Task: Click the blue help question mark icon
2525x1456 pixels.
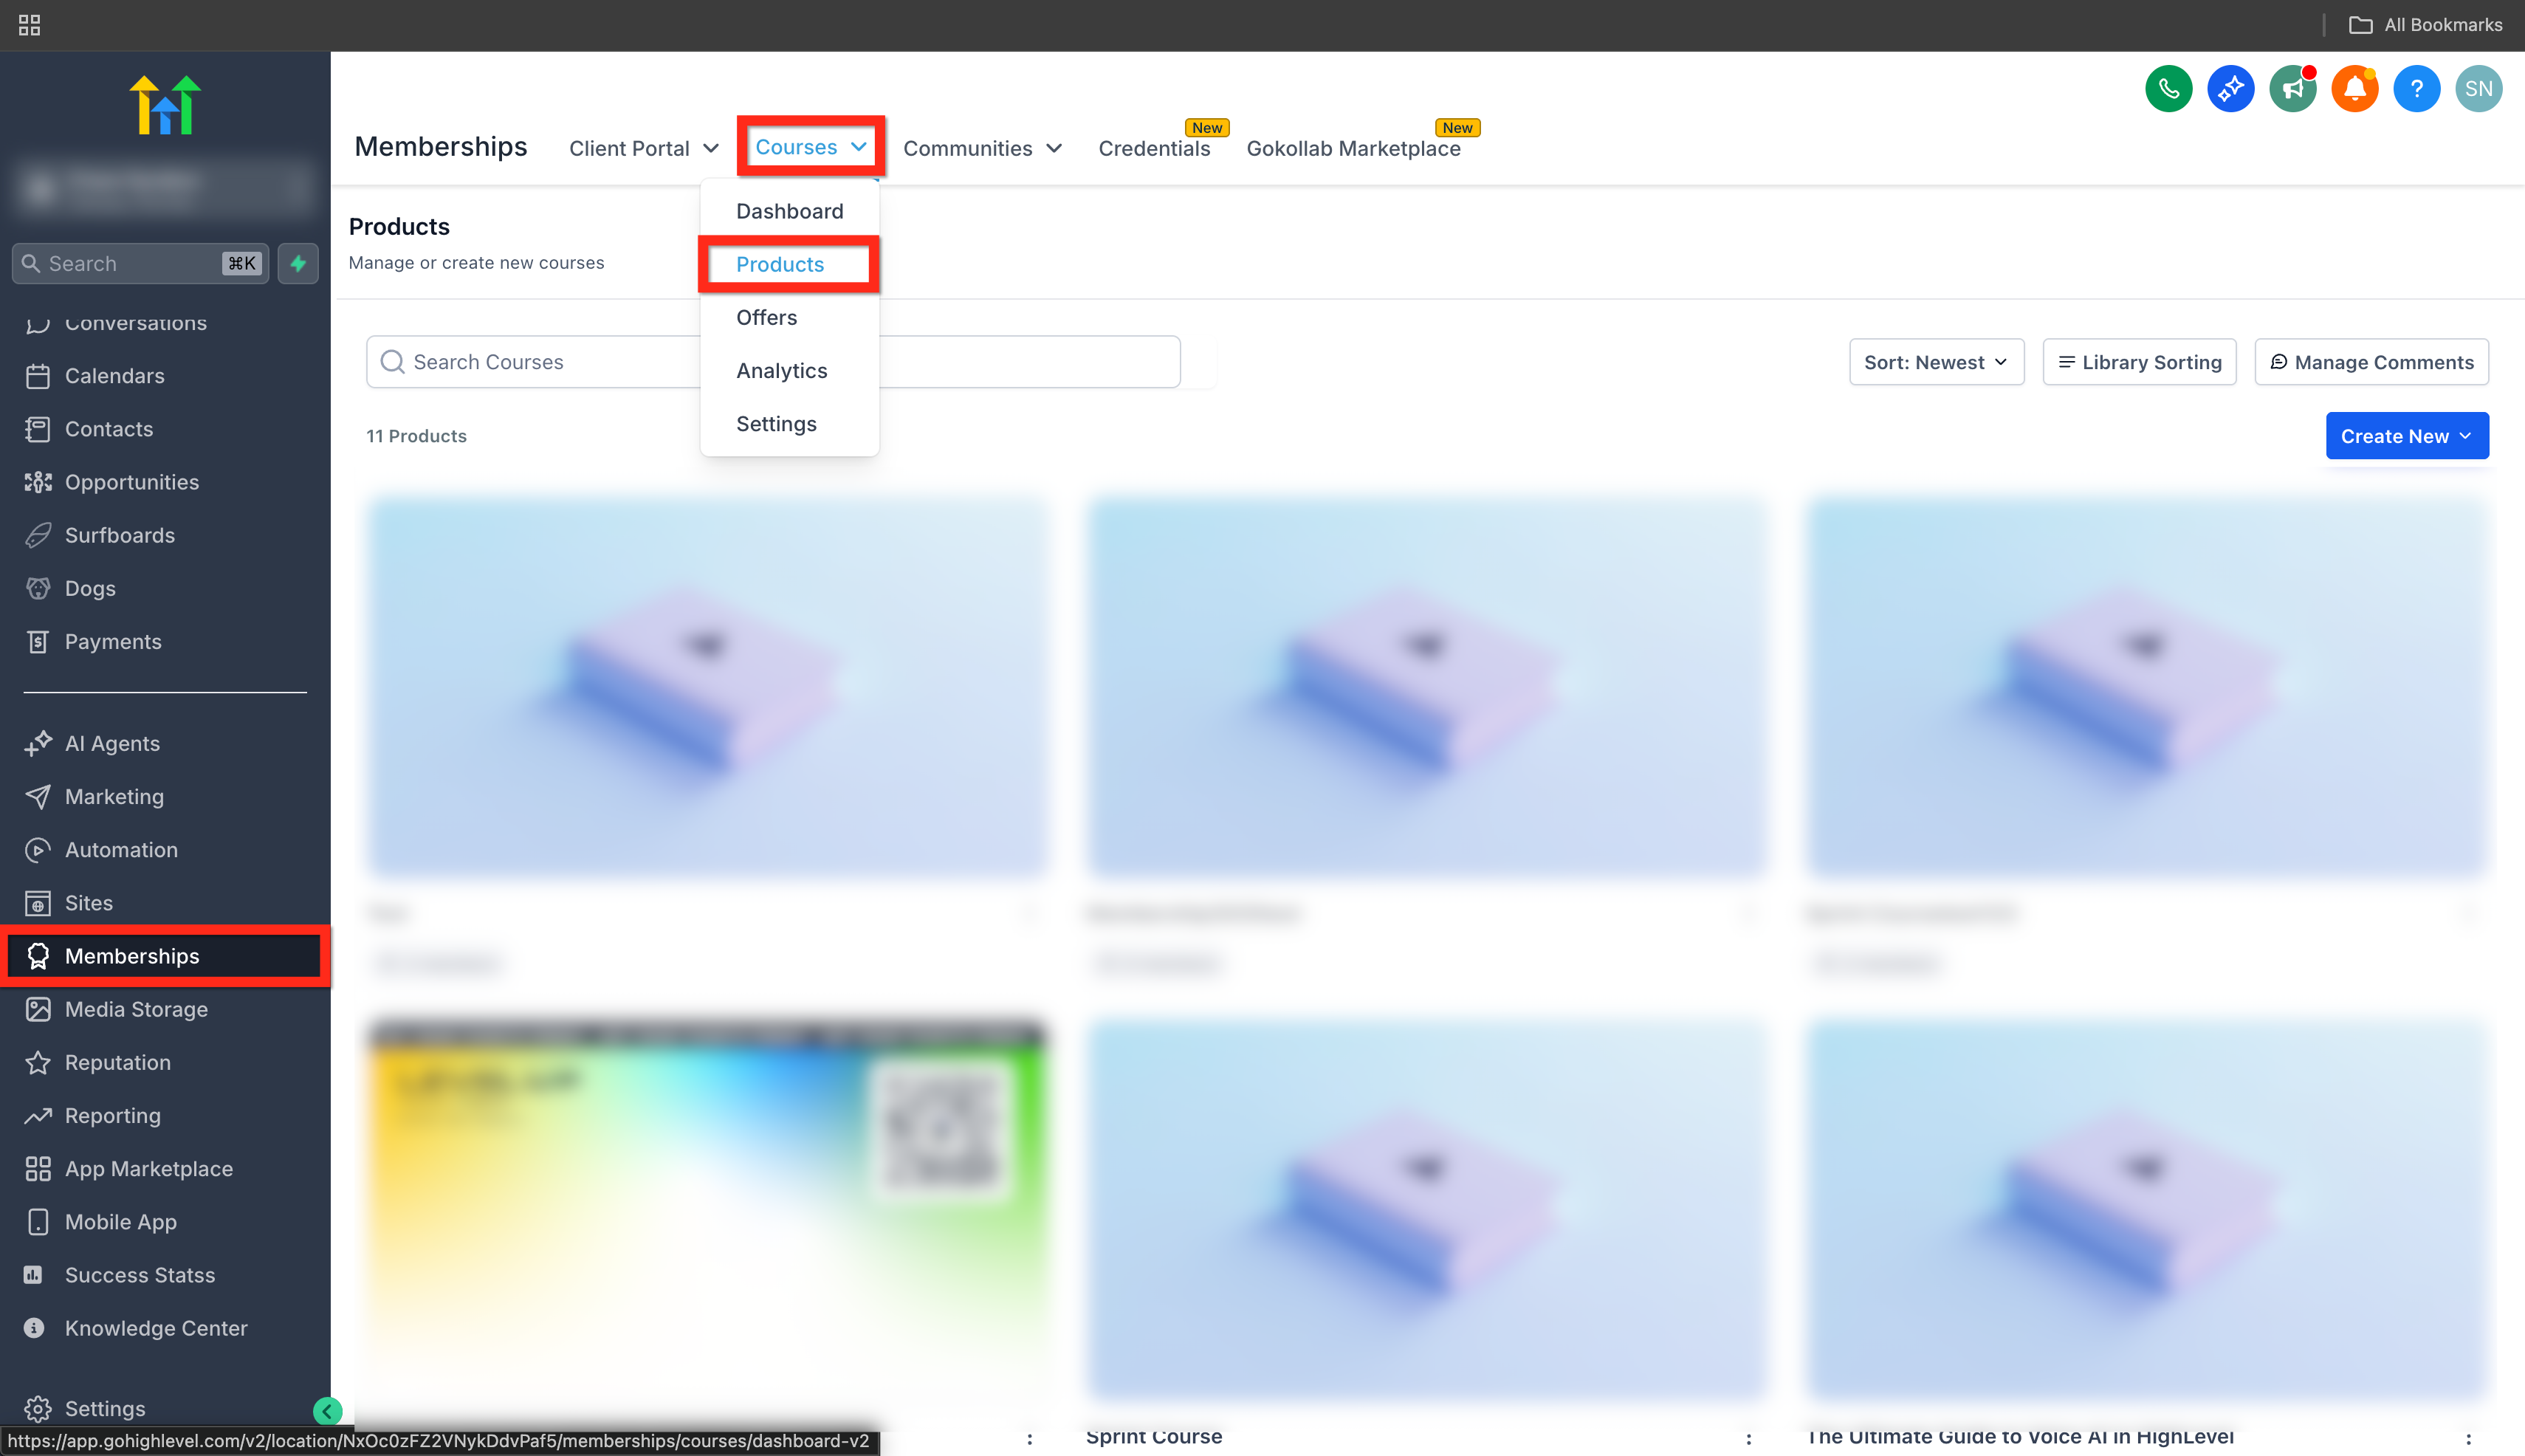Action: pos(2416,89)
